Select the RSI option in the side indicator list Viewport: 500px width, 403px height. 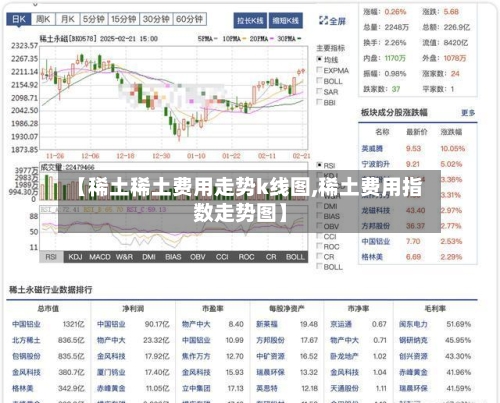(x=326, y=165)
